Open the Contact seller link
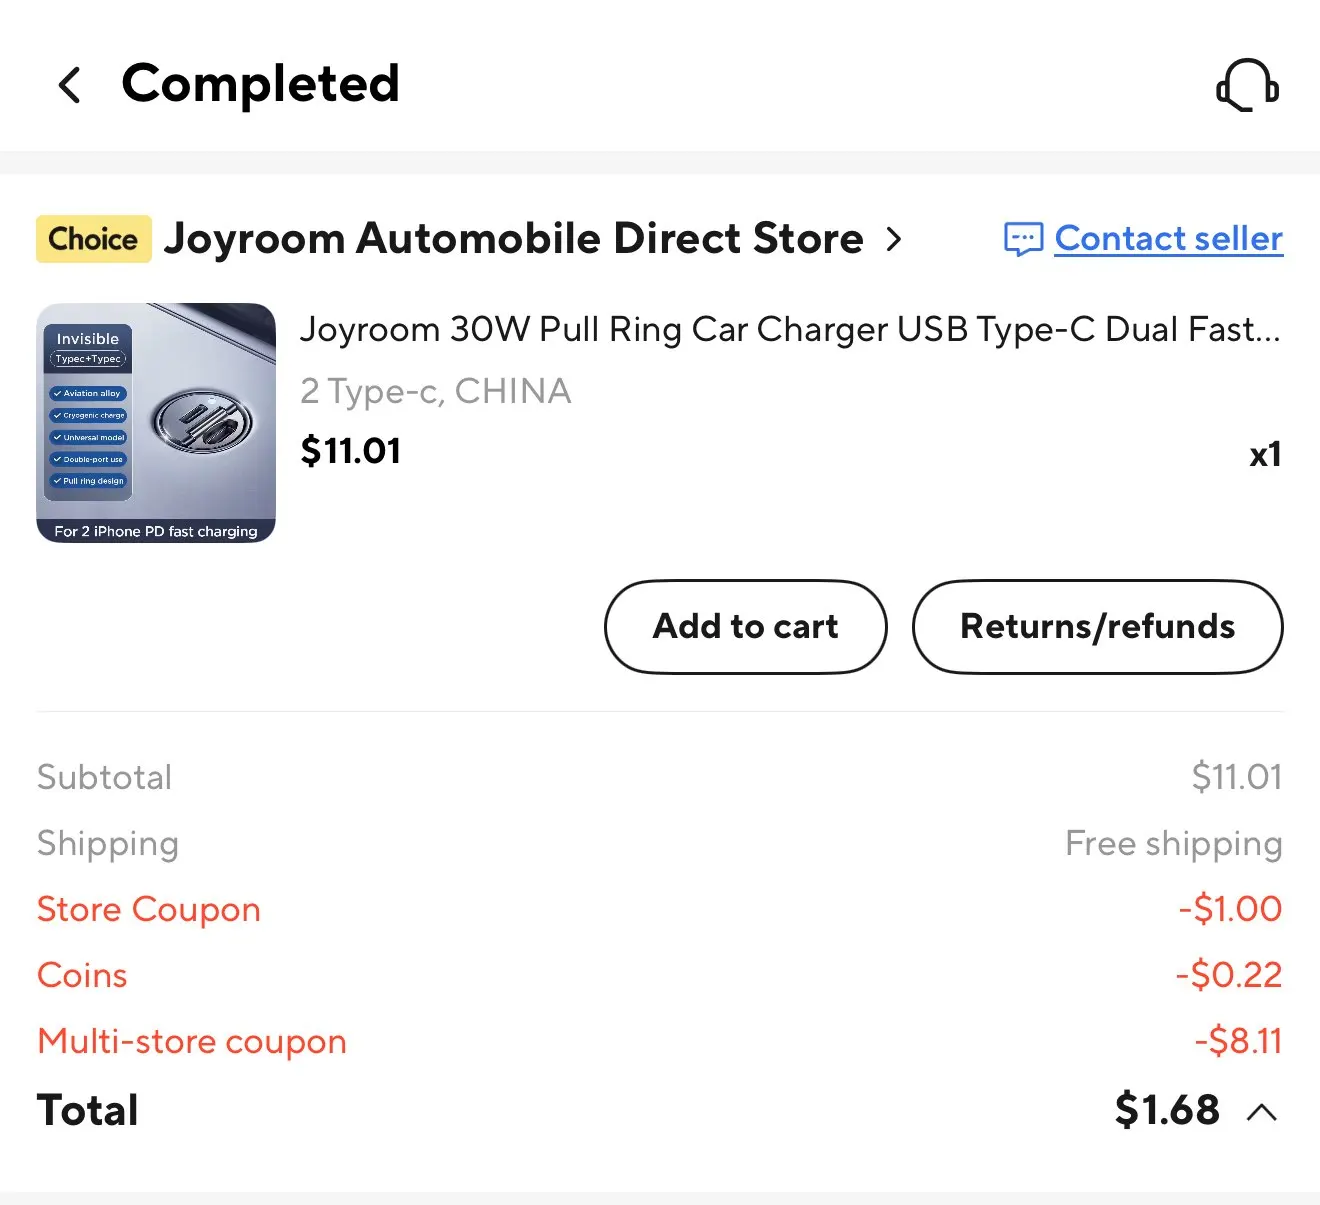 tap(1168, 239)
